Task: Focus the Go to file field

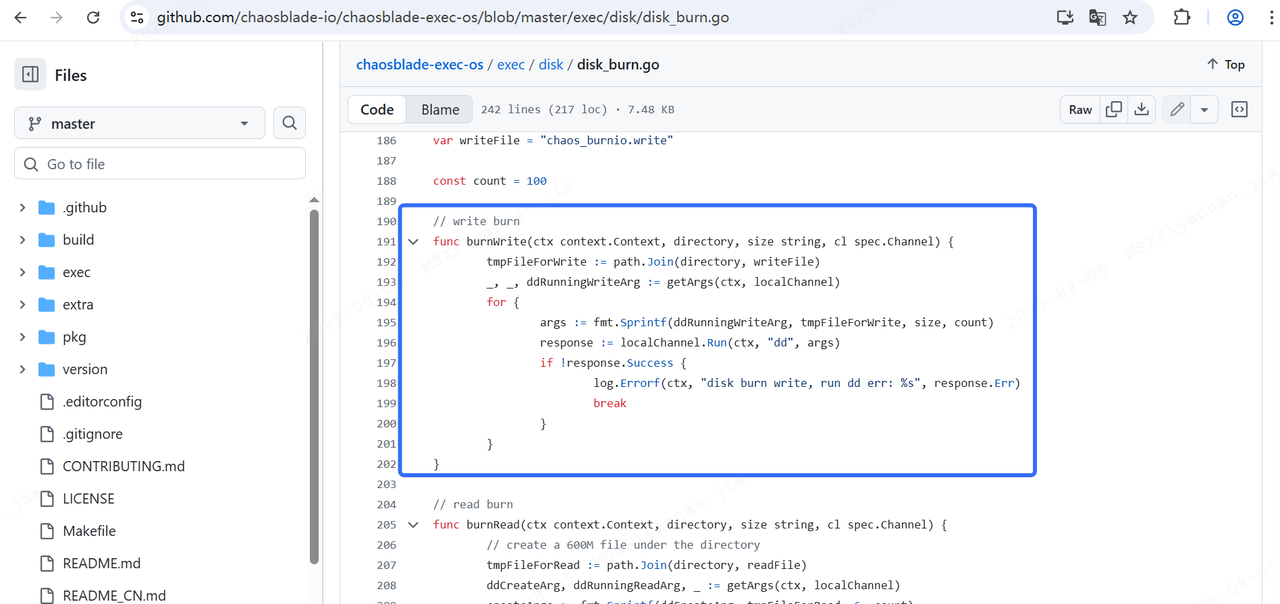Action: tap(160, 164)
